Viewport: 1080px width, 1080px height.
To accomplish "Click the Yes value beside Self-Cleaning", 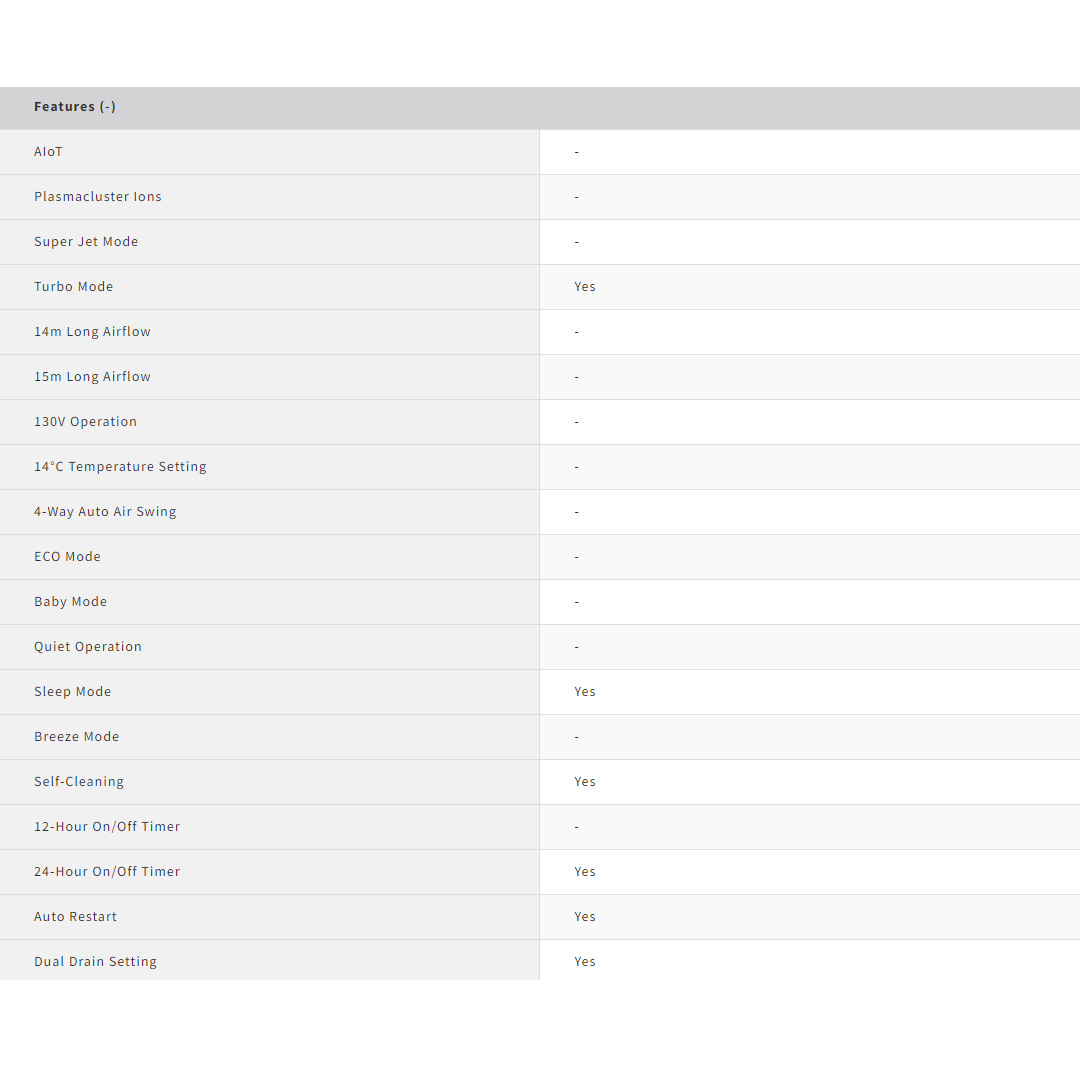I will (585, 782).
